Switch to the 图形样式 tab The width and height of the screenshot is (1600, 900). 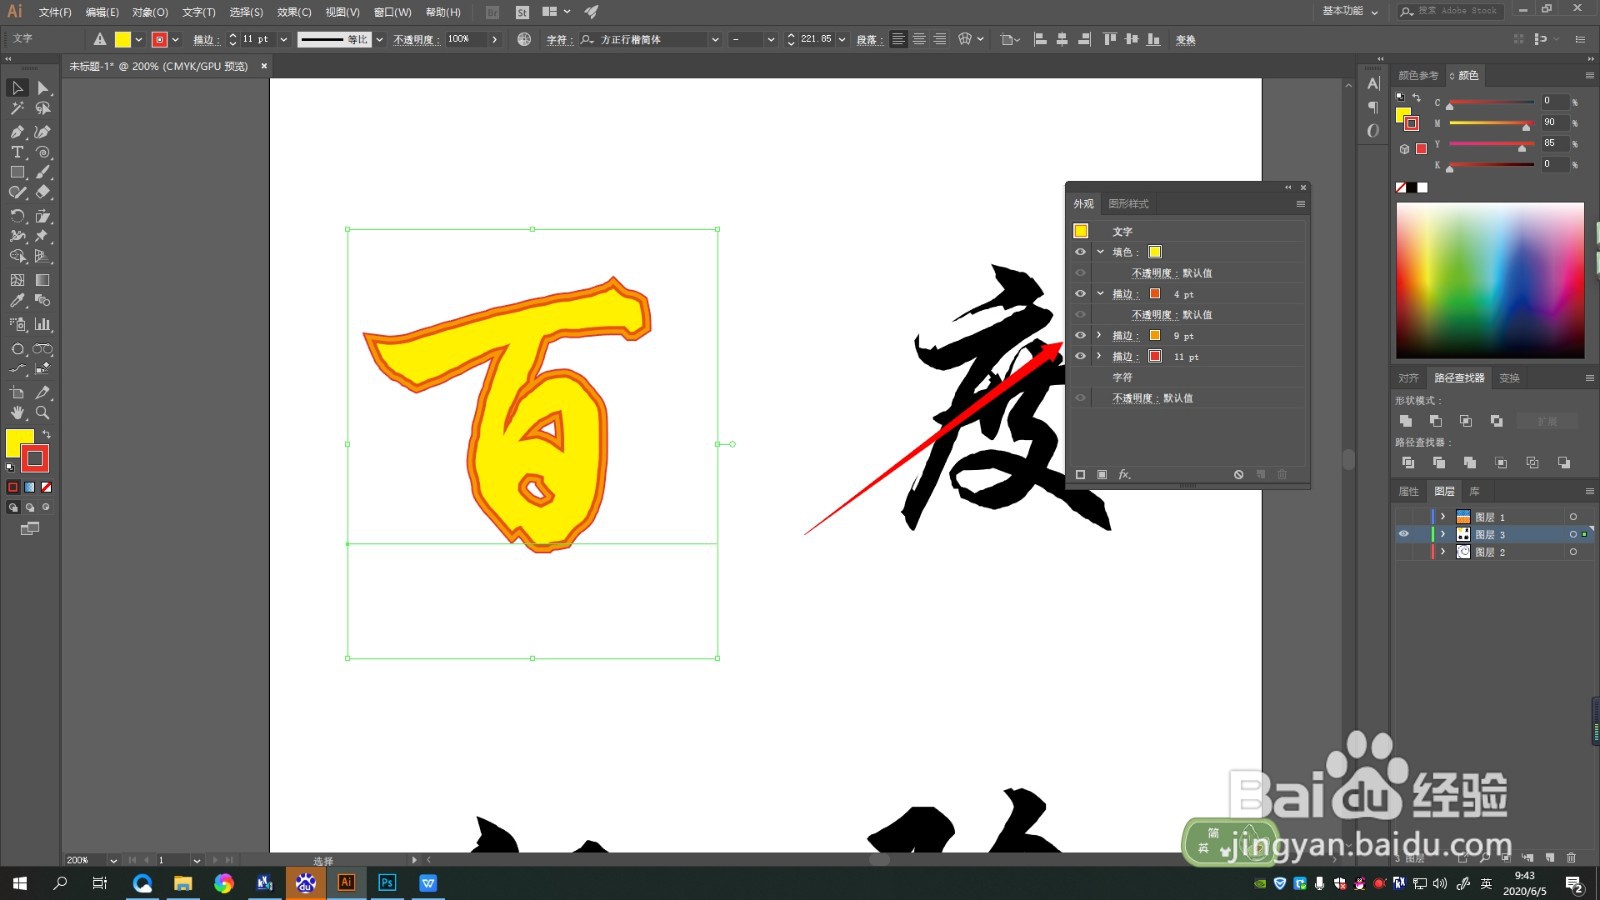click(x=1128, y=204)
